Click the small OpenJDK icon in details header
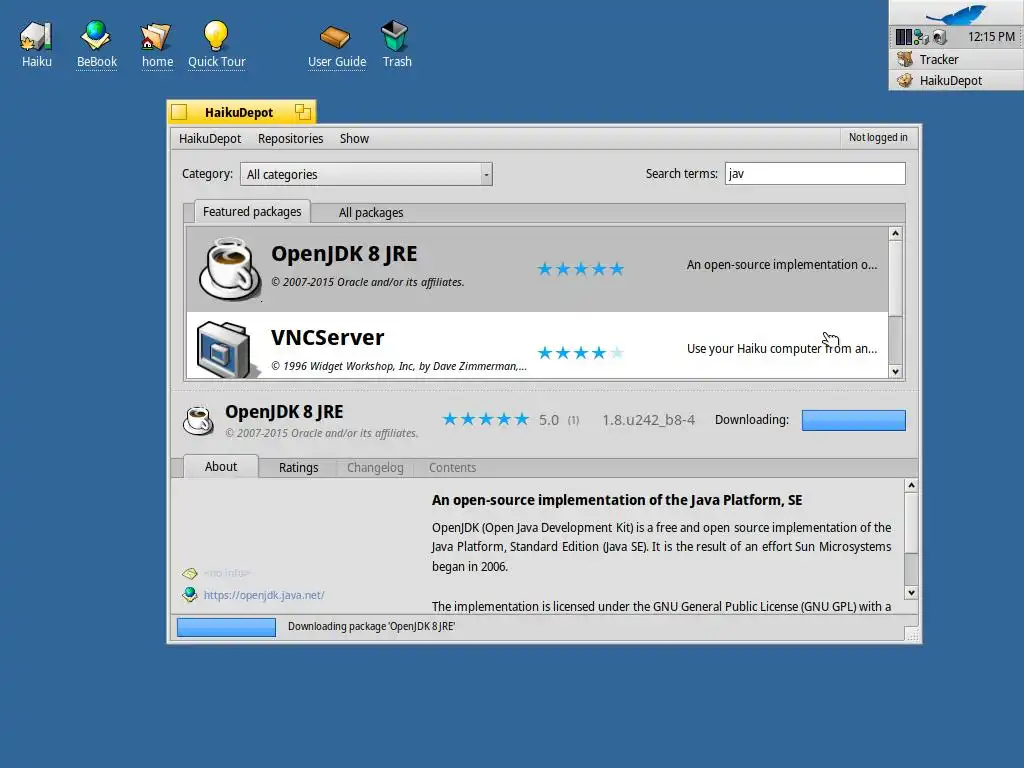The height and width of the screenshot is (768, 1024). 198,420
